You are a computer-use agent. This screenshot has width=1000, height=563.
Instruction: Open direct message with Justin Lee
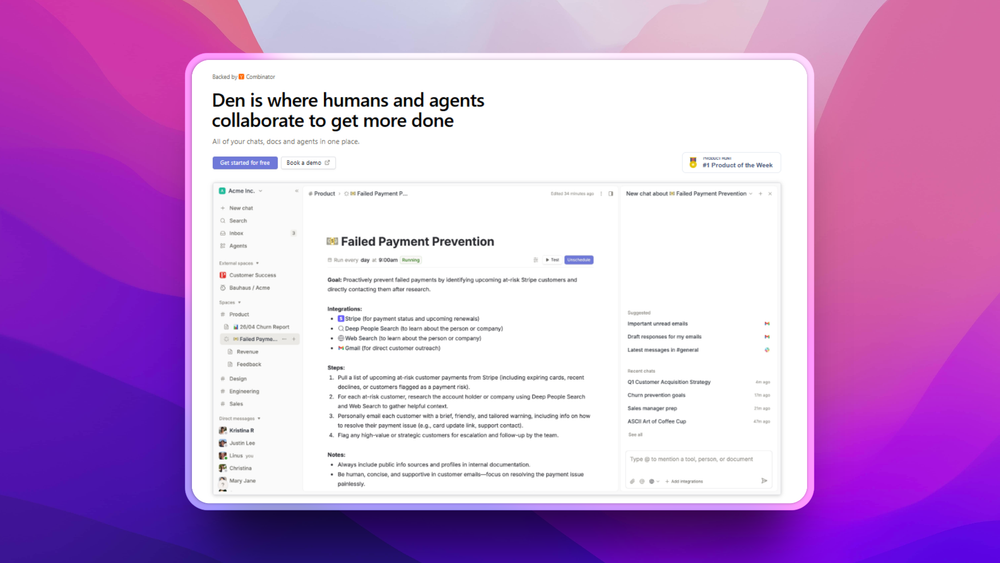coord(237,443)
